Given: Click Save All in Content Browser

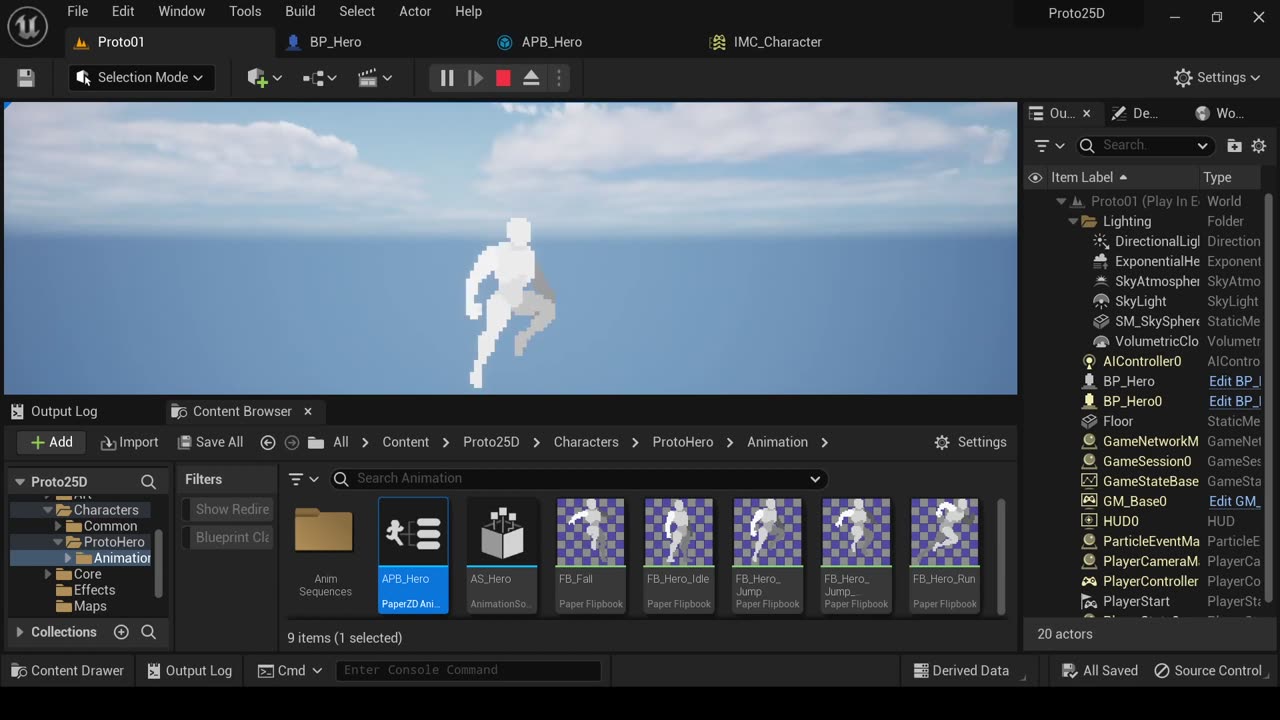Looking at the screenshot, I should (210, 442).
